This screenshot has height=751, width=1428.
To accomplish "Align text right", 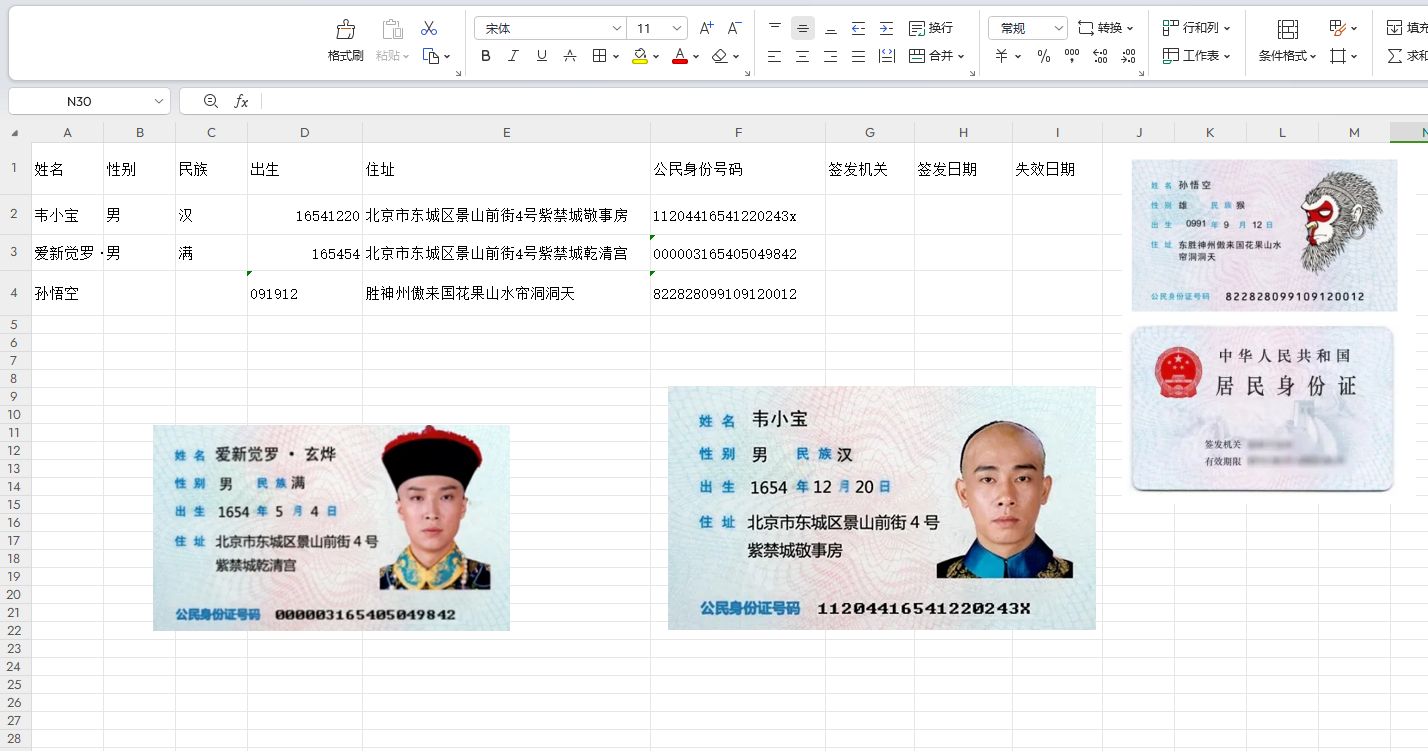I will [x=830, y=56].
